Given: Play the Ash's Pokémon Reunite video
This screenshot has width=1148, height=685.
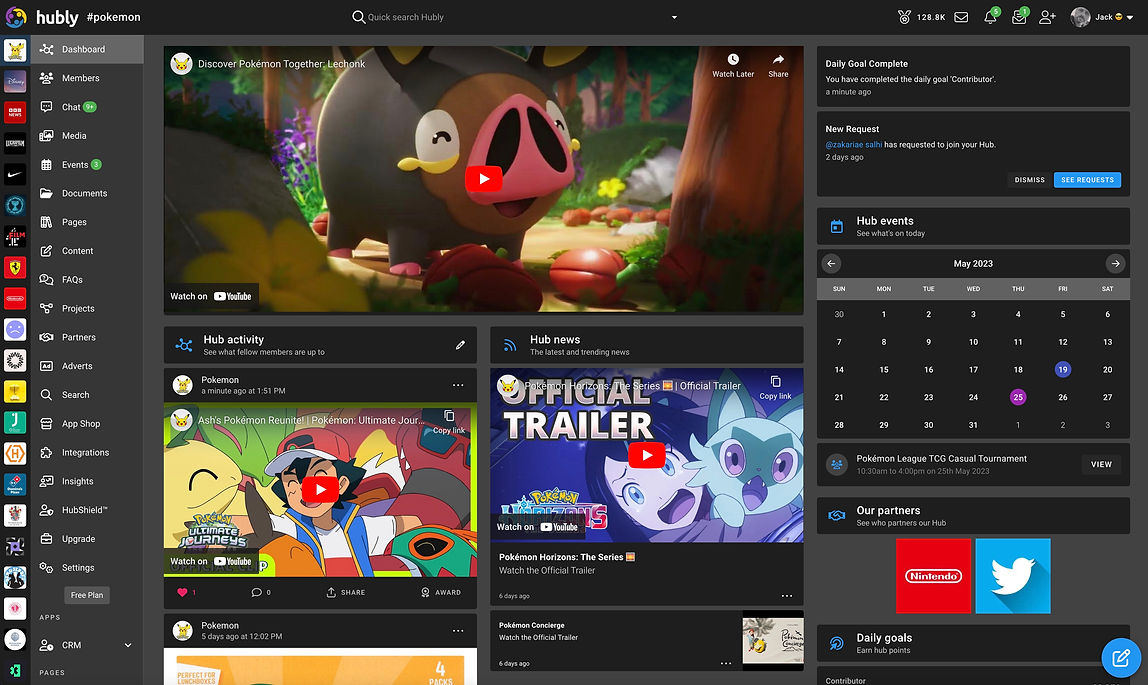Looking at the screenshot, I should tap(320, 489).
